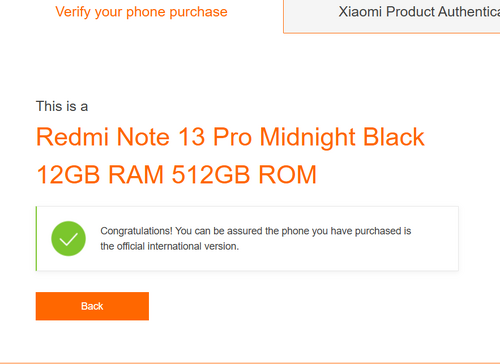Click the "Congratulations!" word in the message

pos(136,231)
